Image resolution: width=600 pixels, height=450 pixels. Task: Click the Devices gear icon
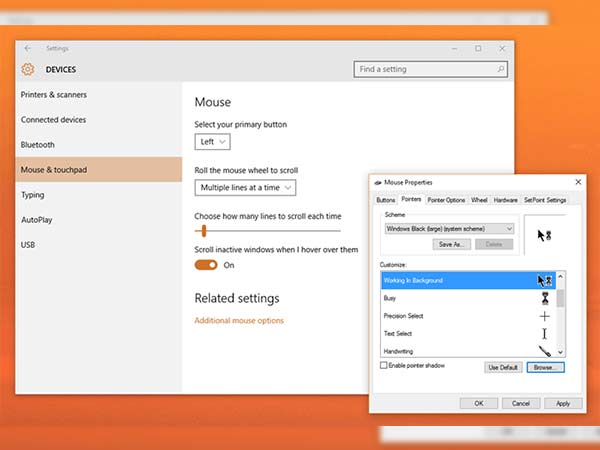pyautogui.click(x=28, y=70)
